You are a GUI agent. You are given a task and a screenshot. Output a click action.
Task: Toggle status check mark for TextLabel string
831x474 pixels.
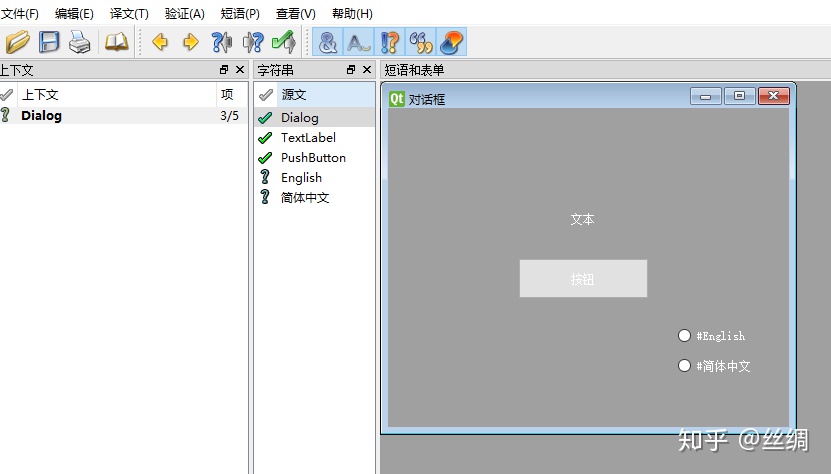[265, 137]
